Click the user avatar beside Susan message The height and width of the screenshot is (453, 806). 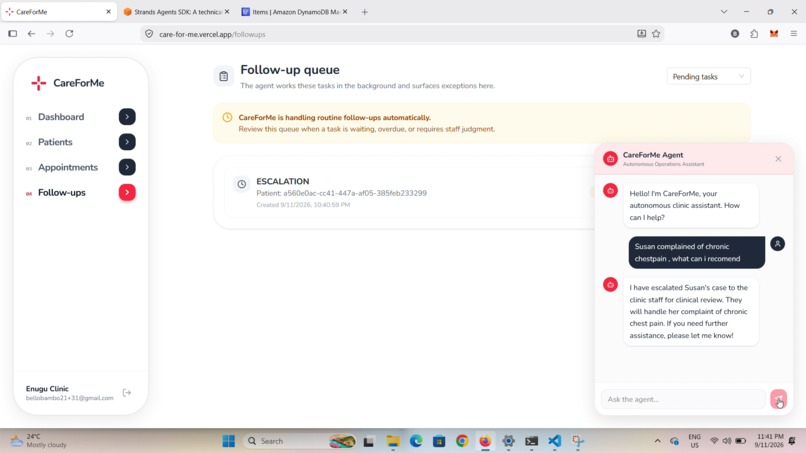tap(778, 244)
